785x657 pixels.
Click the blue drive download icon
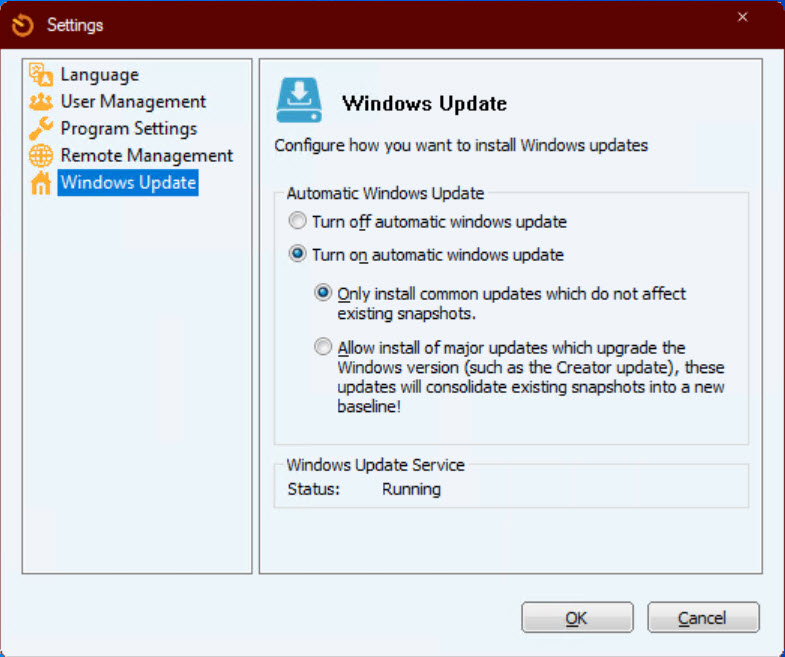point(299,100)
